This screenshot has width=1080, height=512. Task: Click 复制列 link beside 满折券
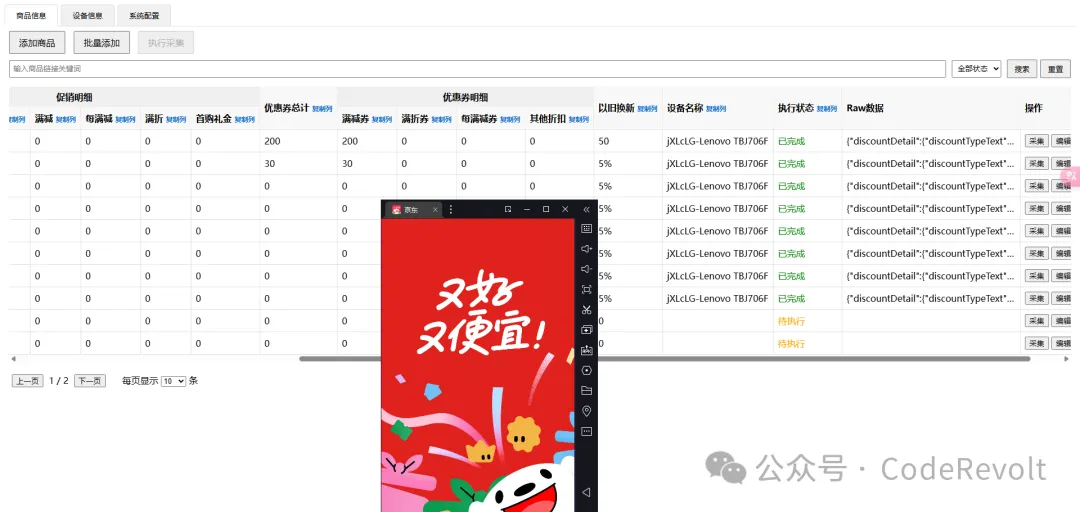442,120
